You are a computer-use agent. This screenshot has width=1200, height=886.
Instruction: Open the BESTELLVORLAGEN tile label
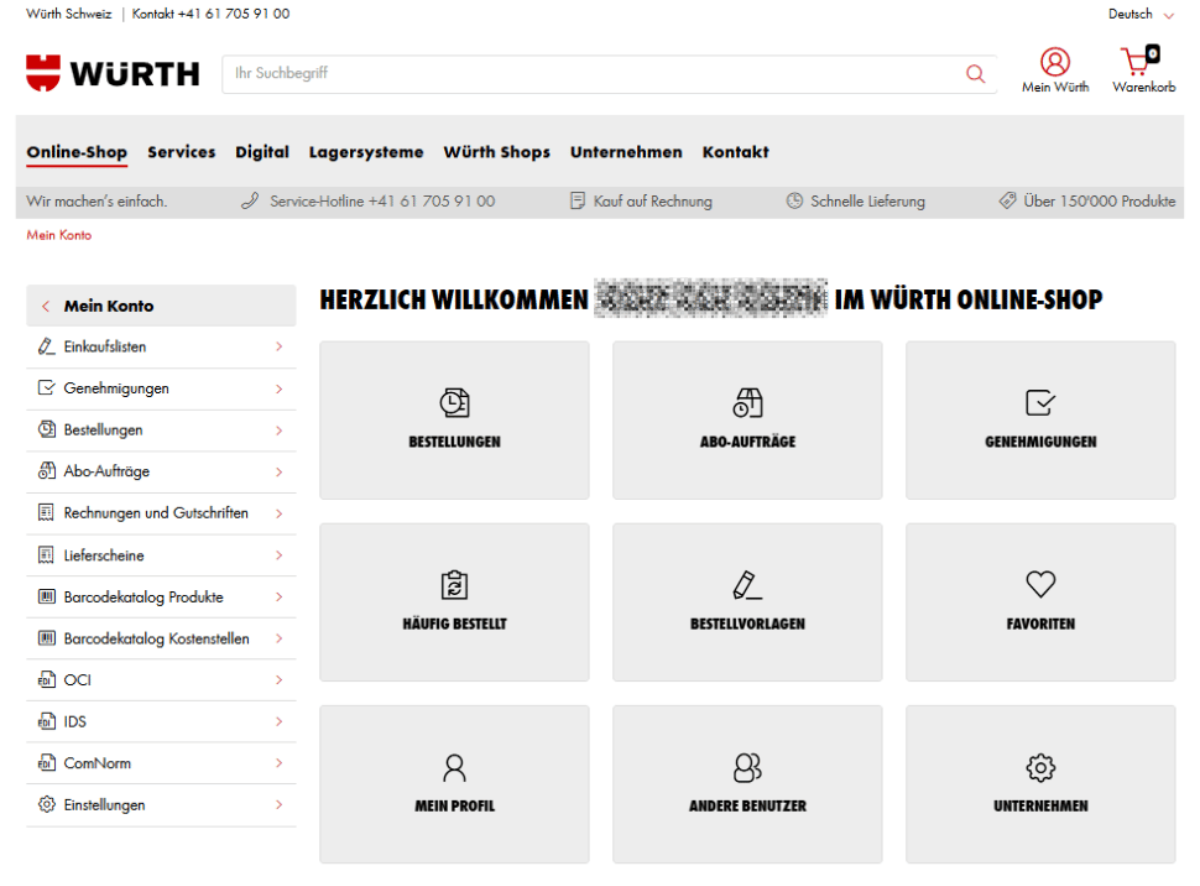point(748,623)
